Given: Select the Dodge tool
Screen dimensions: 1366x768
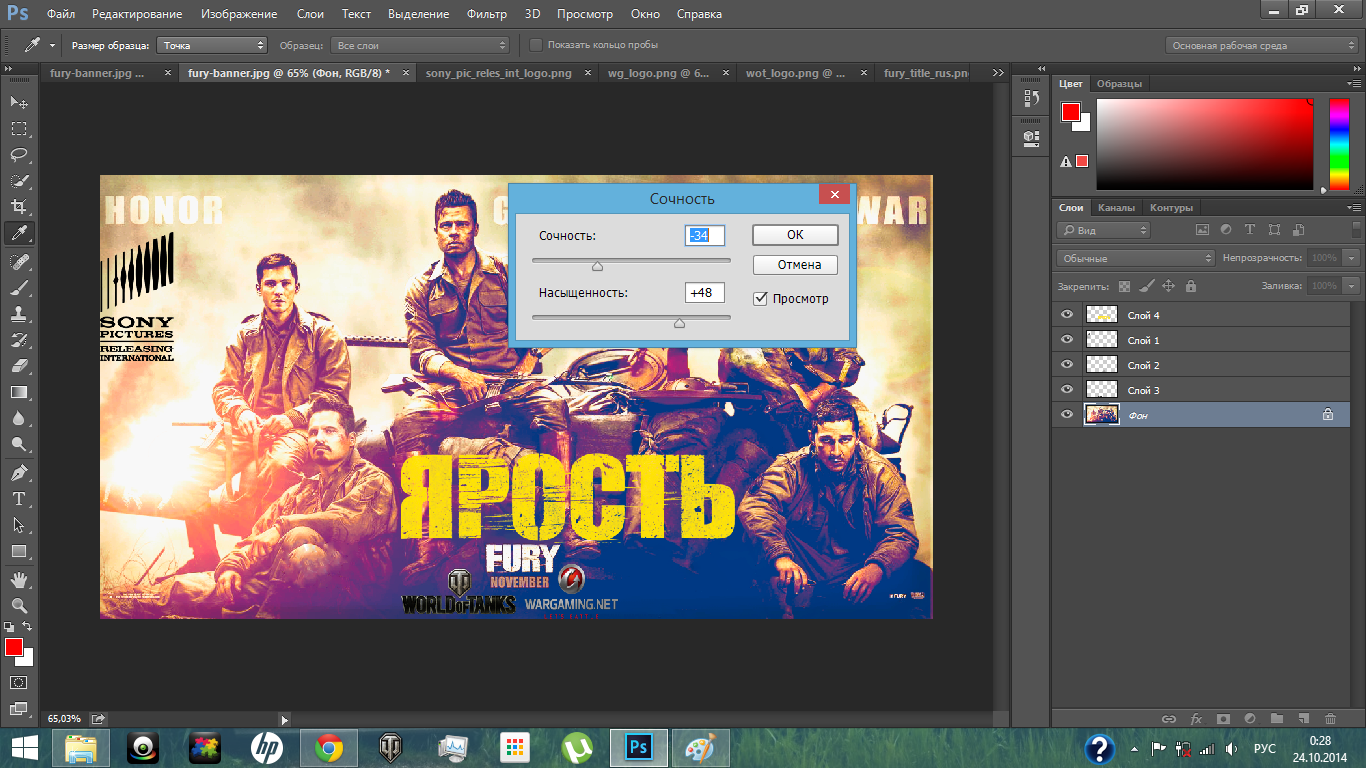Looking at the screenshot, I should click(19, 444).
